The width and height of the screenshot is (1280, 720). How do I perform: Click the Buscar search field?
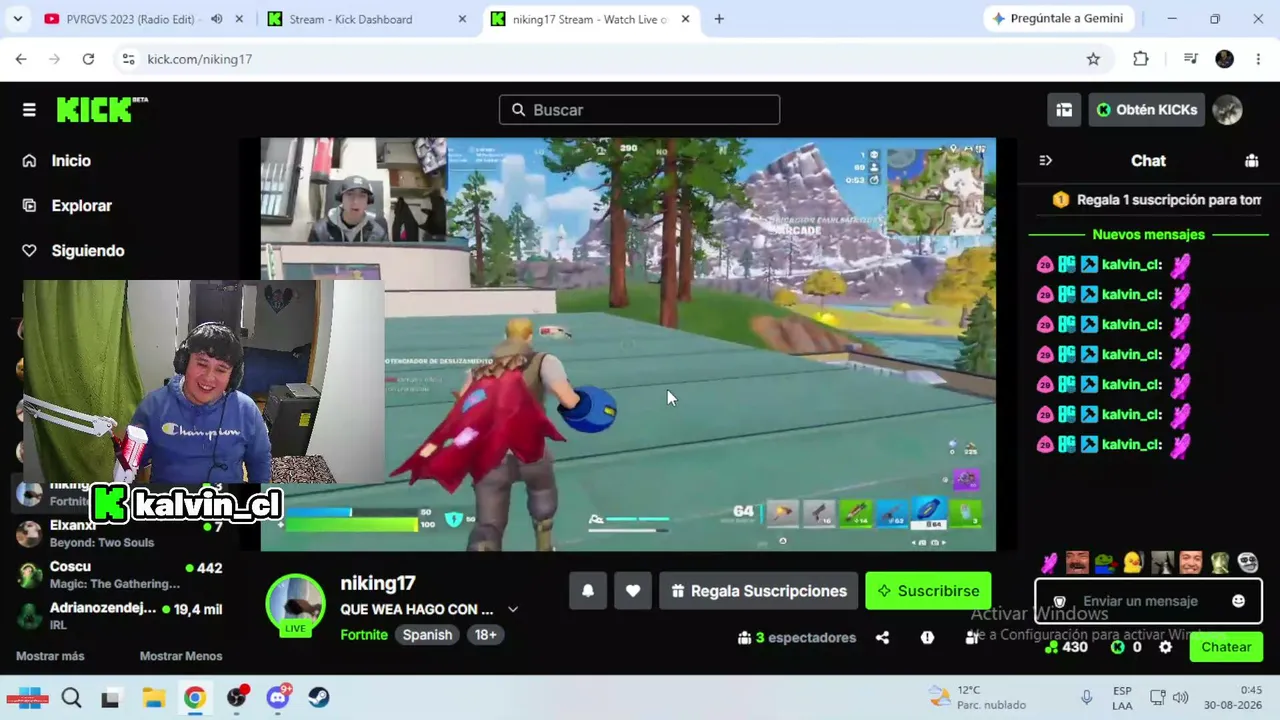(639, 110)
